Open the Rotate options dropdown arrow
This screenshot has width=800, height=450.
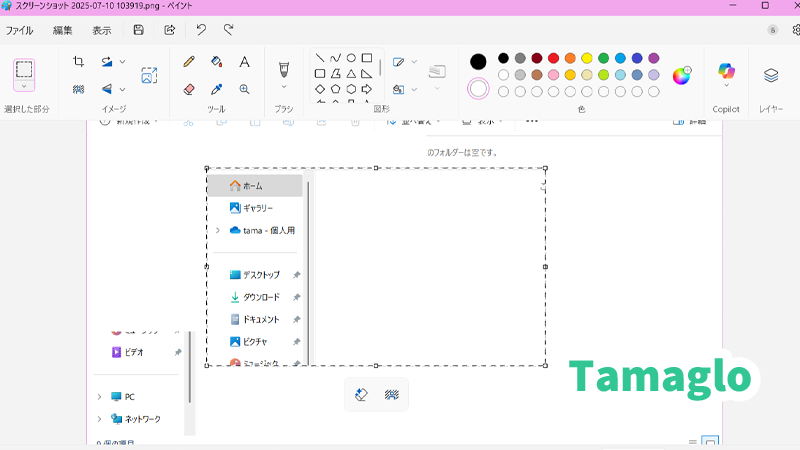coord(122,62)
